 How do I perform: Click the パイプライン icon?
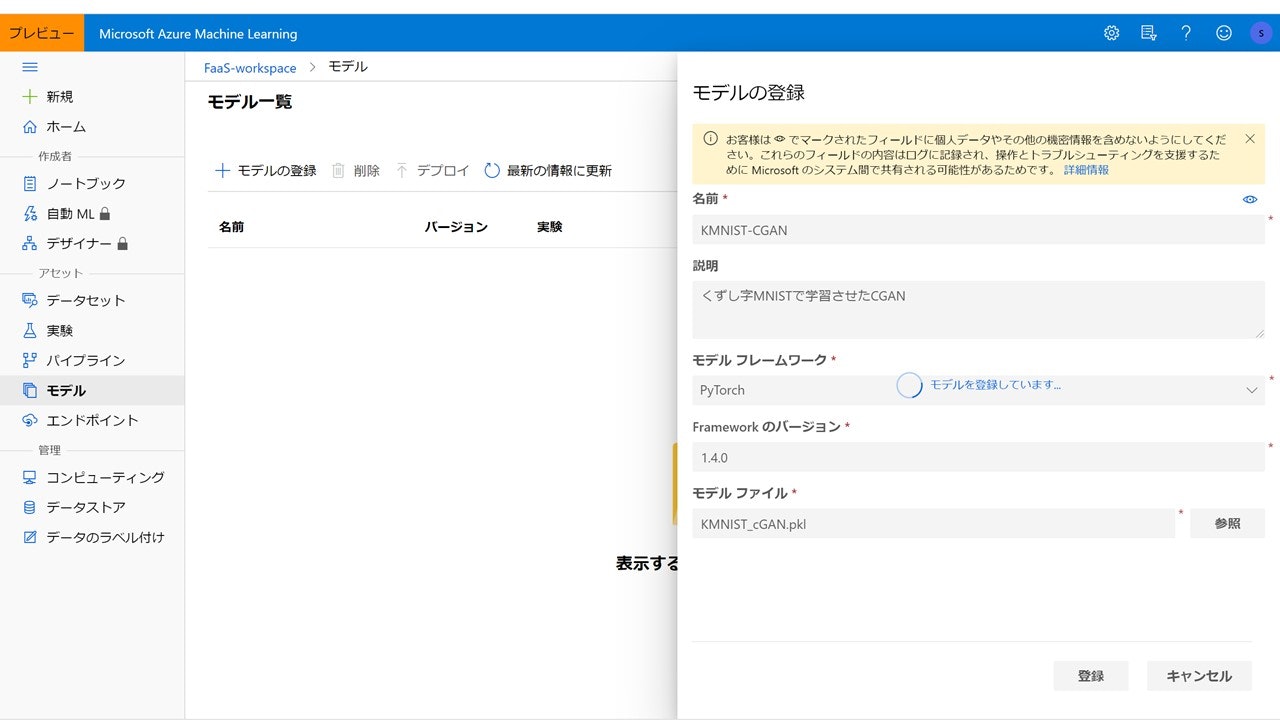[x=30, y=361]
